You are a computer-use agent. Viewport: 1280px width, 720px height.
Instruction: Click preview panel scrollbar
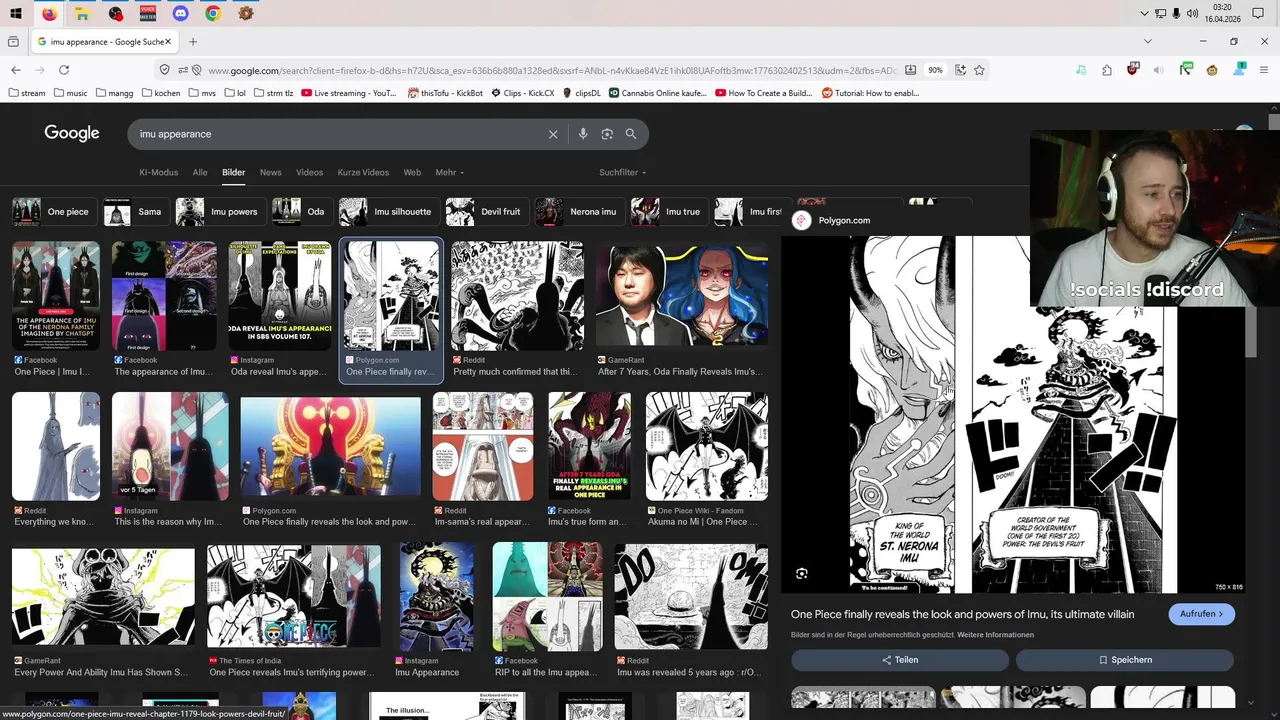tap(1250, 333)
